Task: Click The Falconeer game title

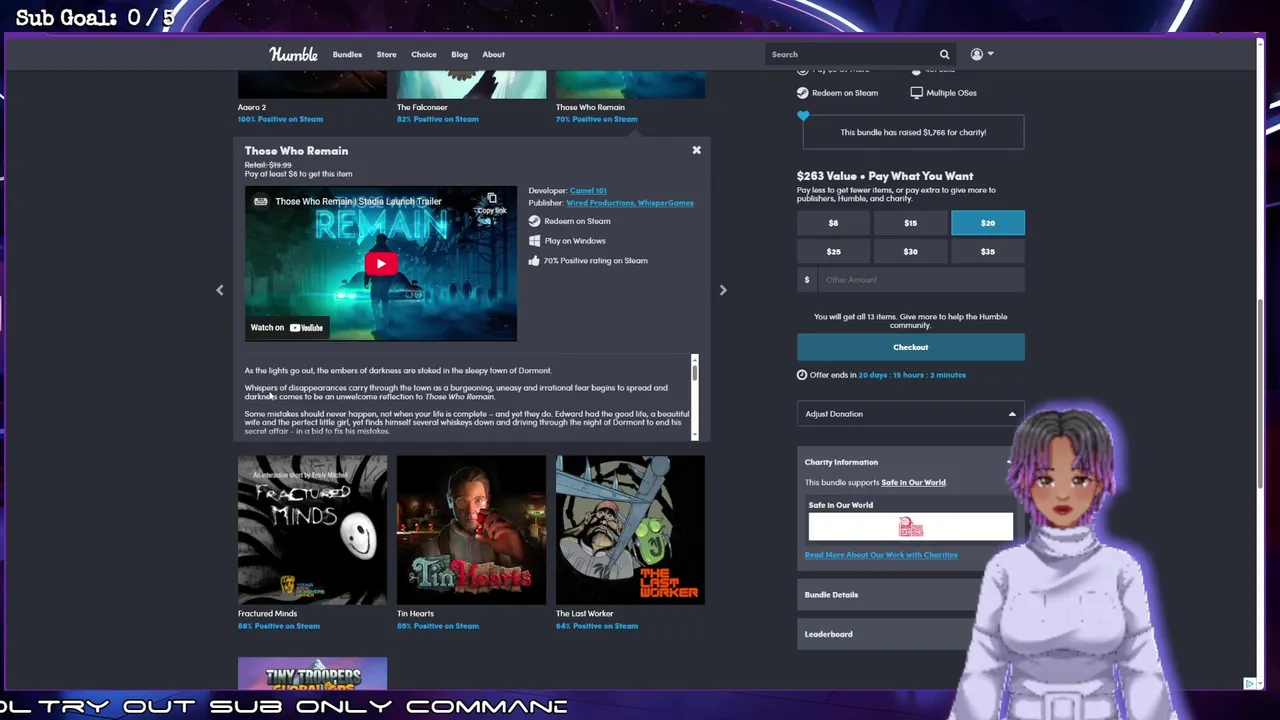Action: coord(422,107)
